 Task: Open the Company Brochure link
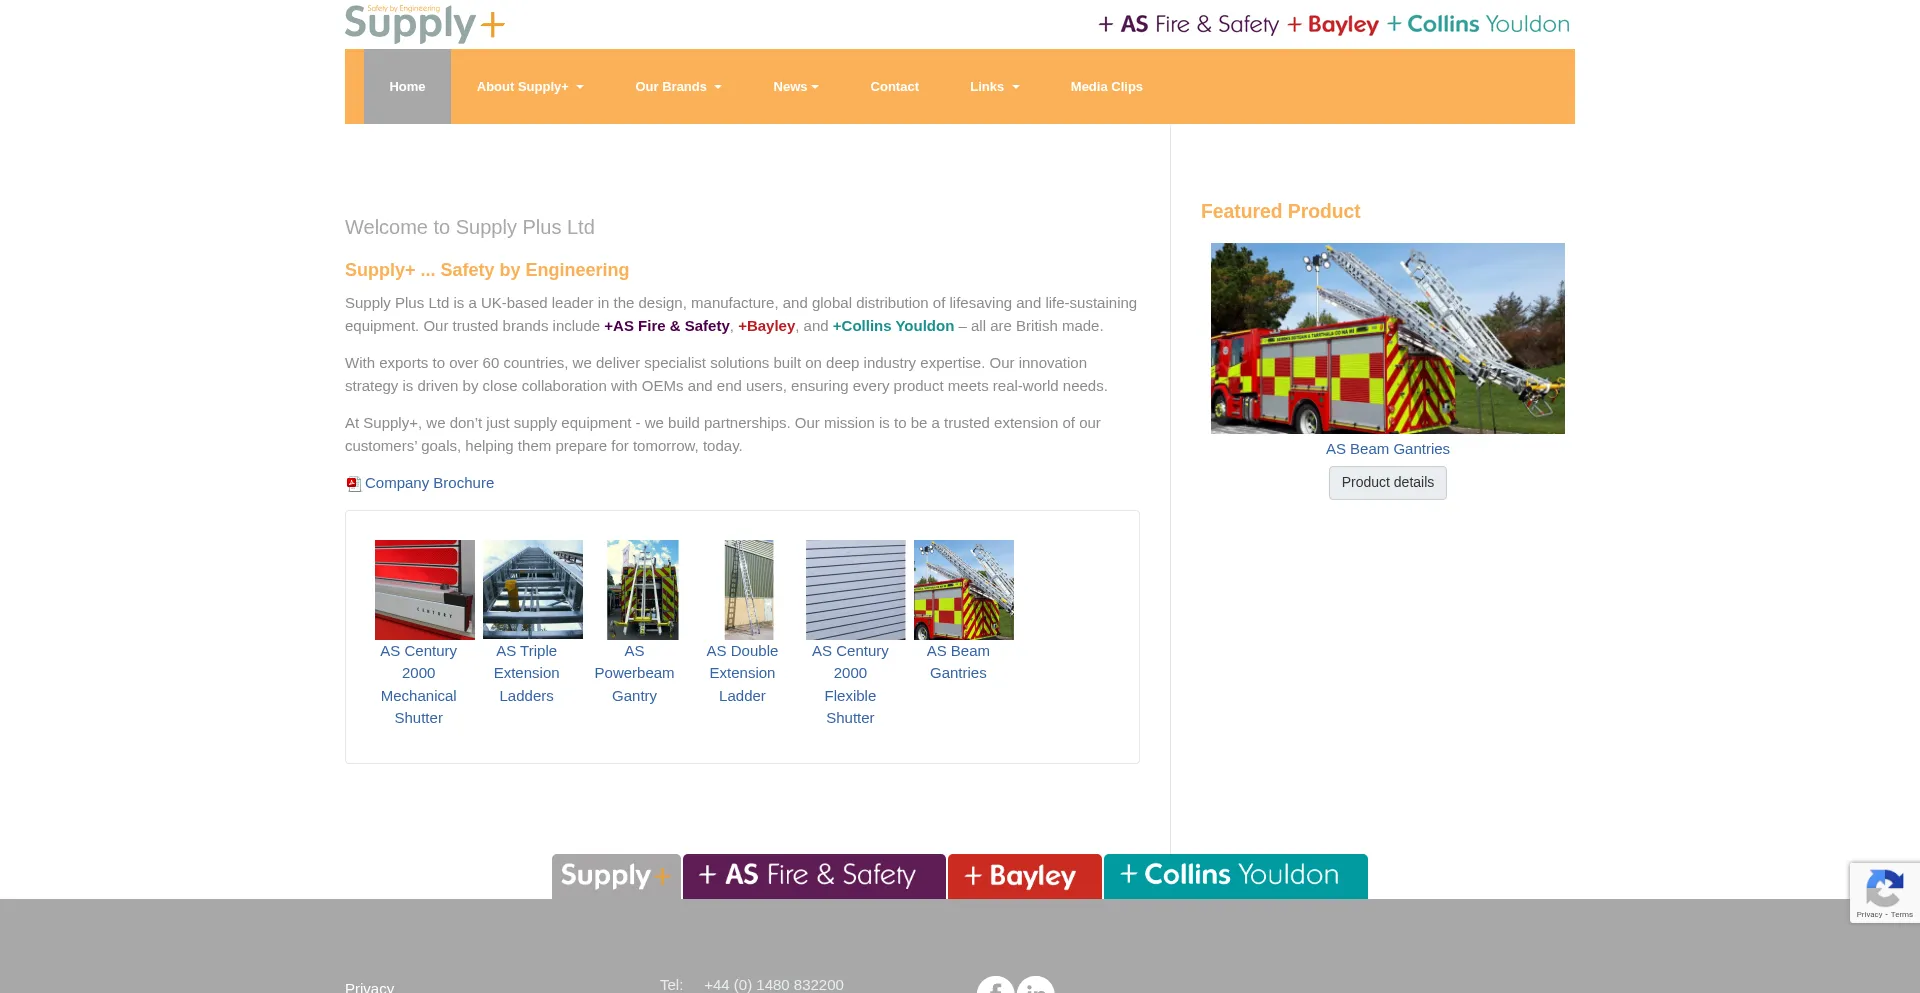click(x=429, y=483)
